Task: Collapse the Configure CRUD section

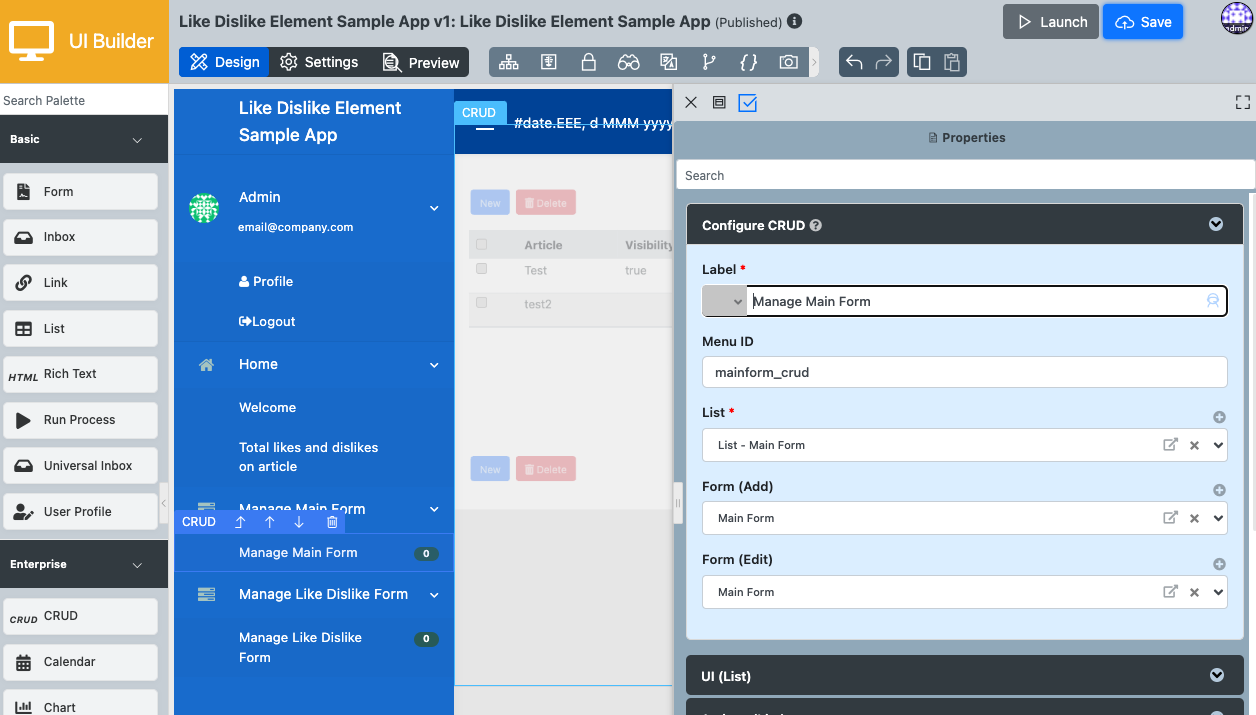Action: click(x=1216, y=225)
